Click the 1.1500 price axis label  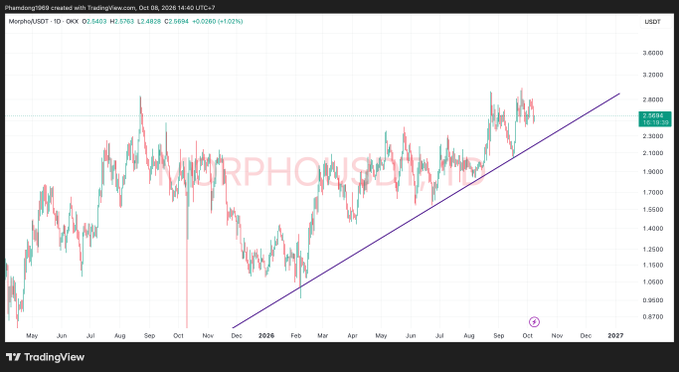click(653, 265)
